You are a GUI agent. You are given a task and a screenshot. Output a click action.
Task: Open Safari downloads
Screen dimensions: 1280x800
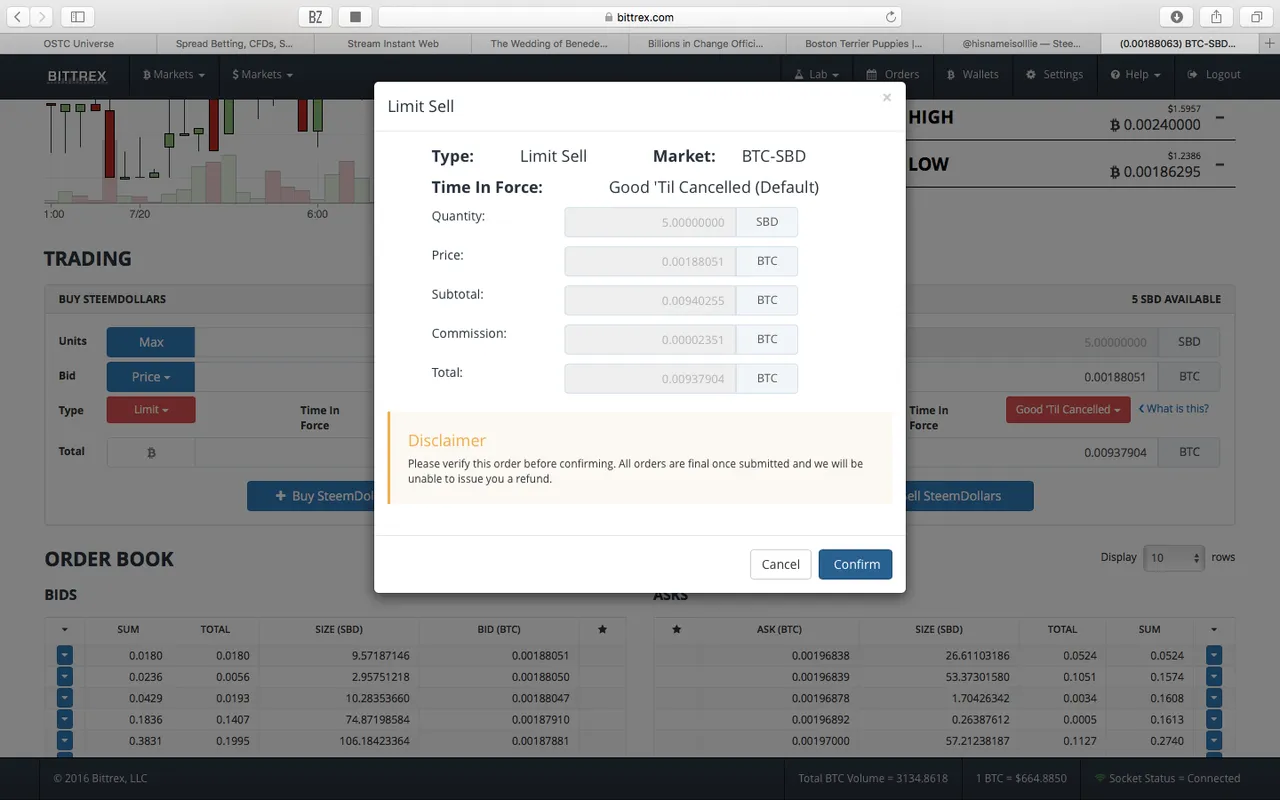(x=1177, y=17)
